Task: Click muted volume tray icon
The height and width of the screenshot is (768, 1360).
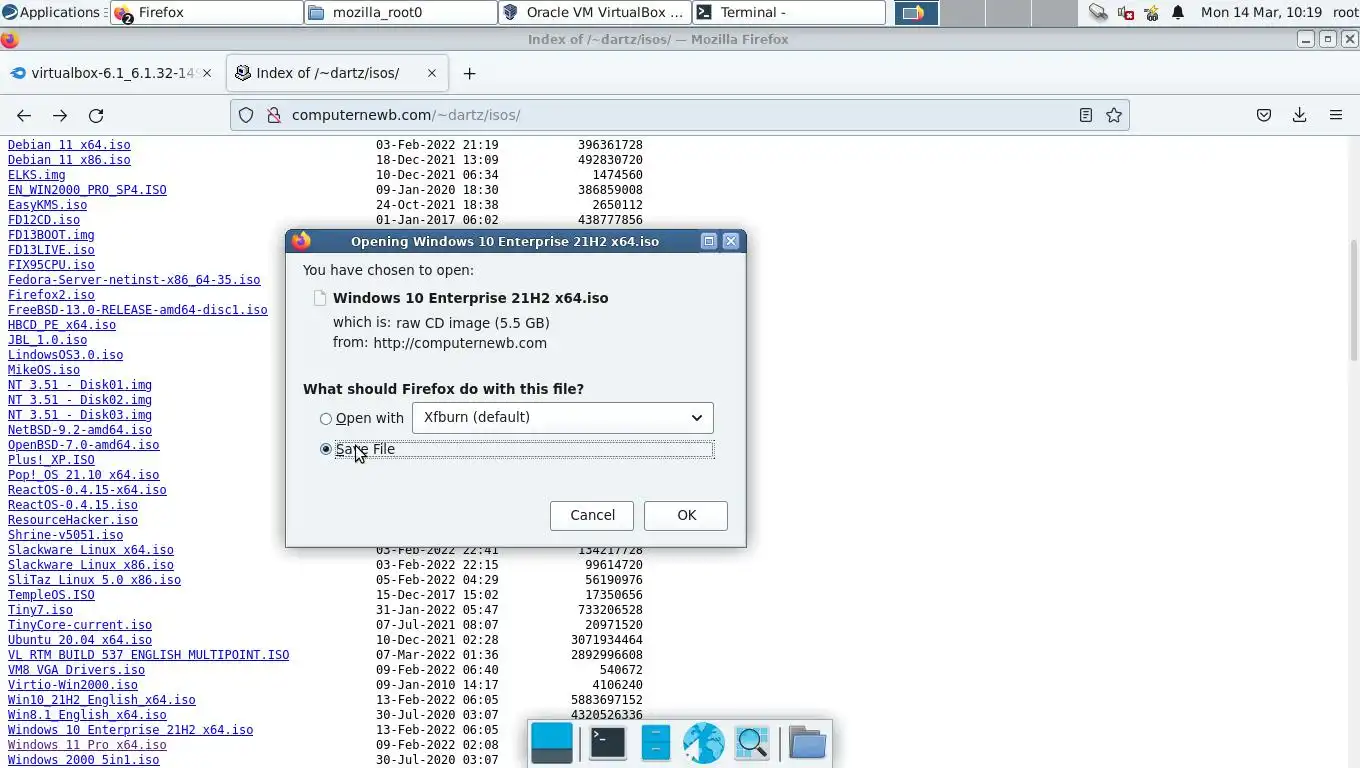Action: point(1125,13)
